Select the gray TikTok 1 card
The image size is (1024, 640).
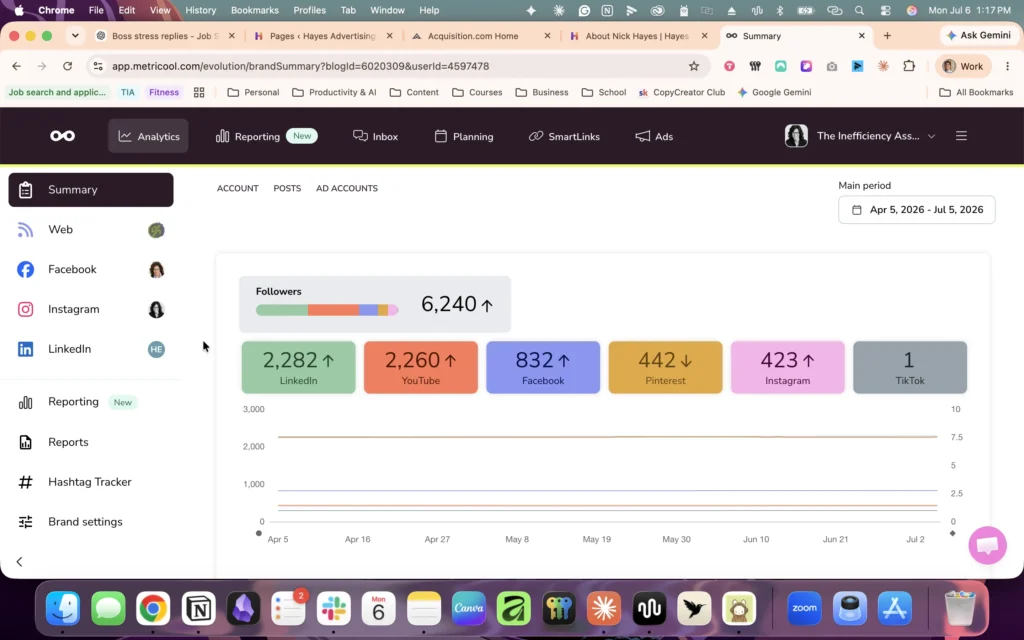tap(910, 367)
